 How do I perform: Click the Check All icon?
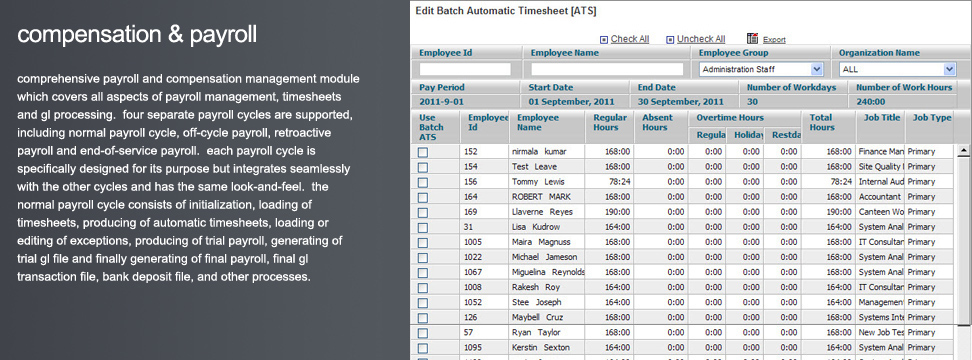(604, 39)
